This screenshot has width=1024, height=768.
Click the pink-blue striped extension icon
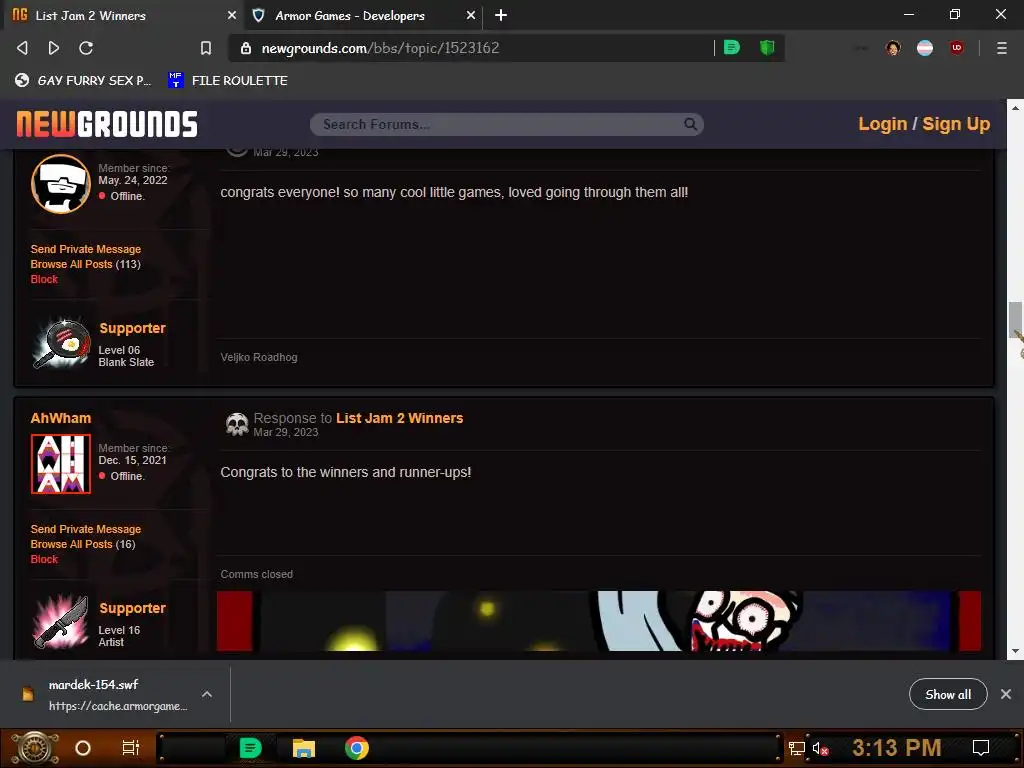coord(925,48)
